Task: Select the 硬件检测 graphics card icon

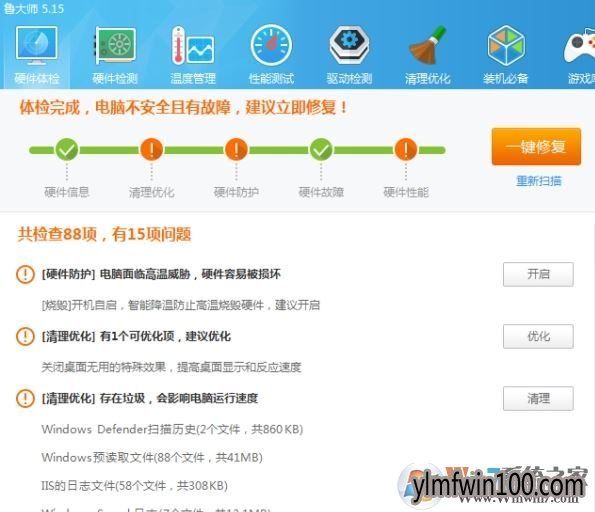Action: click(115, 45)
